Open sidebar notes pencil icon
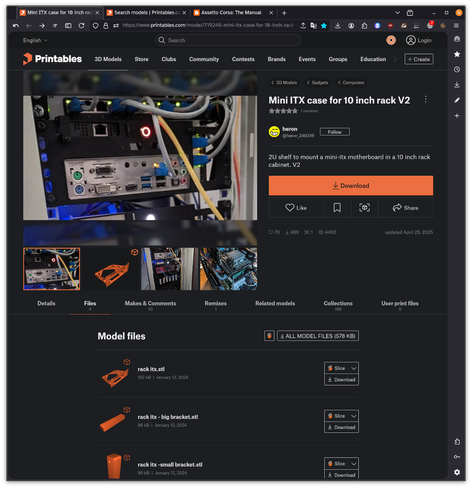 pyautogui.click(x=457, y=100)
